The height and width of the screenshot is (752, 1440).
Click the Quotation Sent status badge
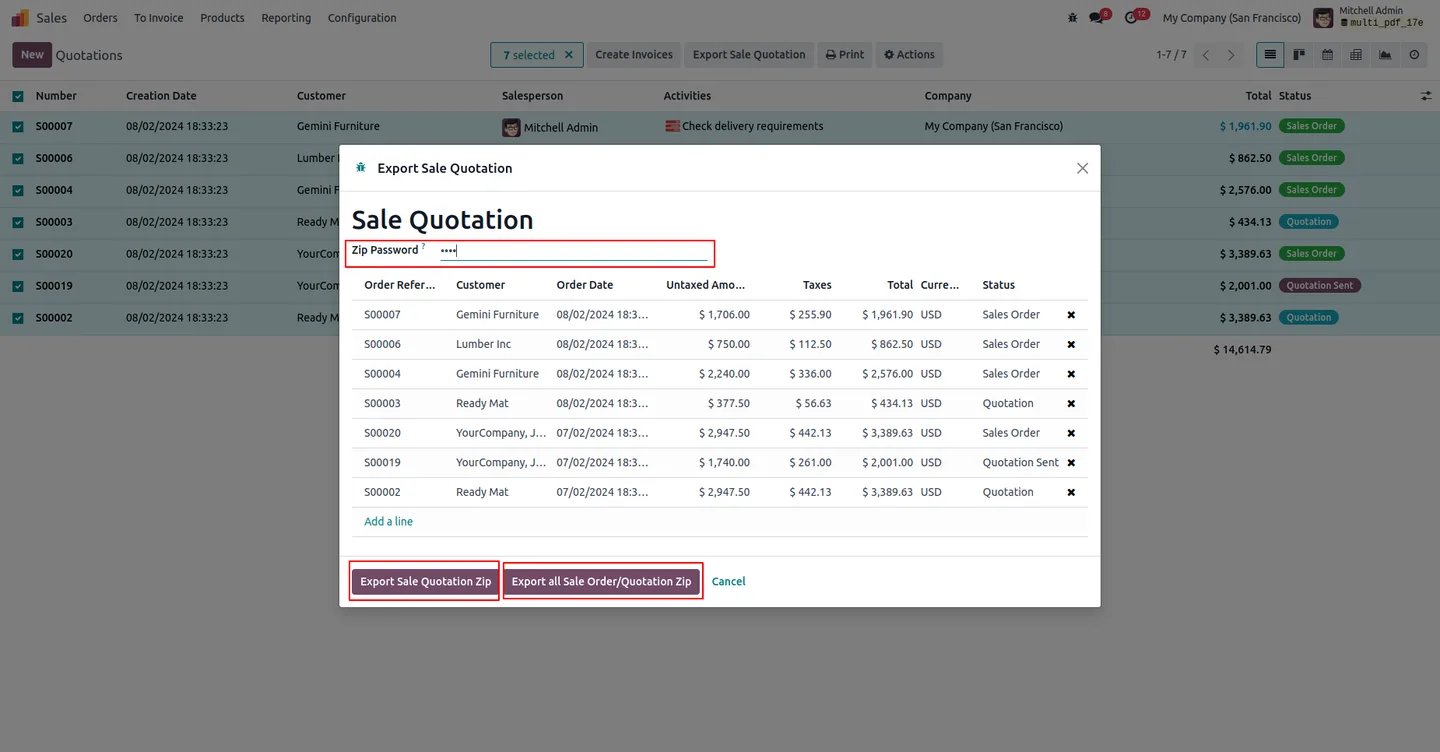pos(1320,286)
